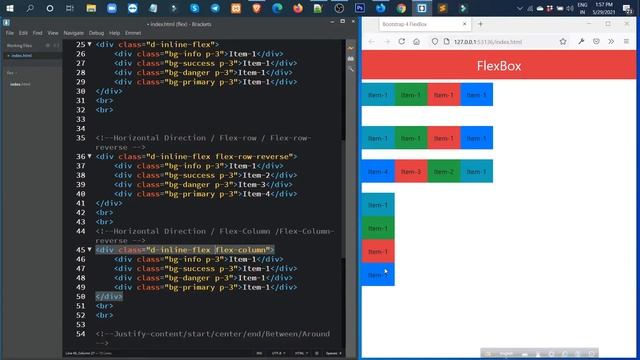
Task: Open Extension Manager icon in Brackets sidebar
Action: click(x=351, y=59)
